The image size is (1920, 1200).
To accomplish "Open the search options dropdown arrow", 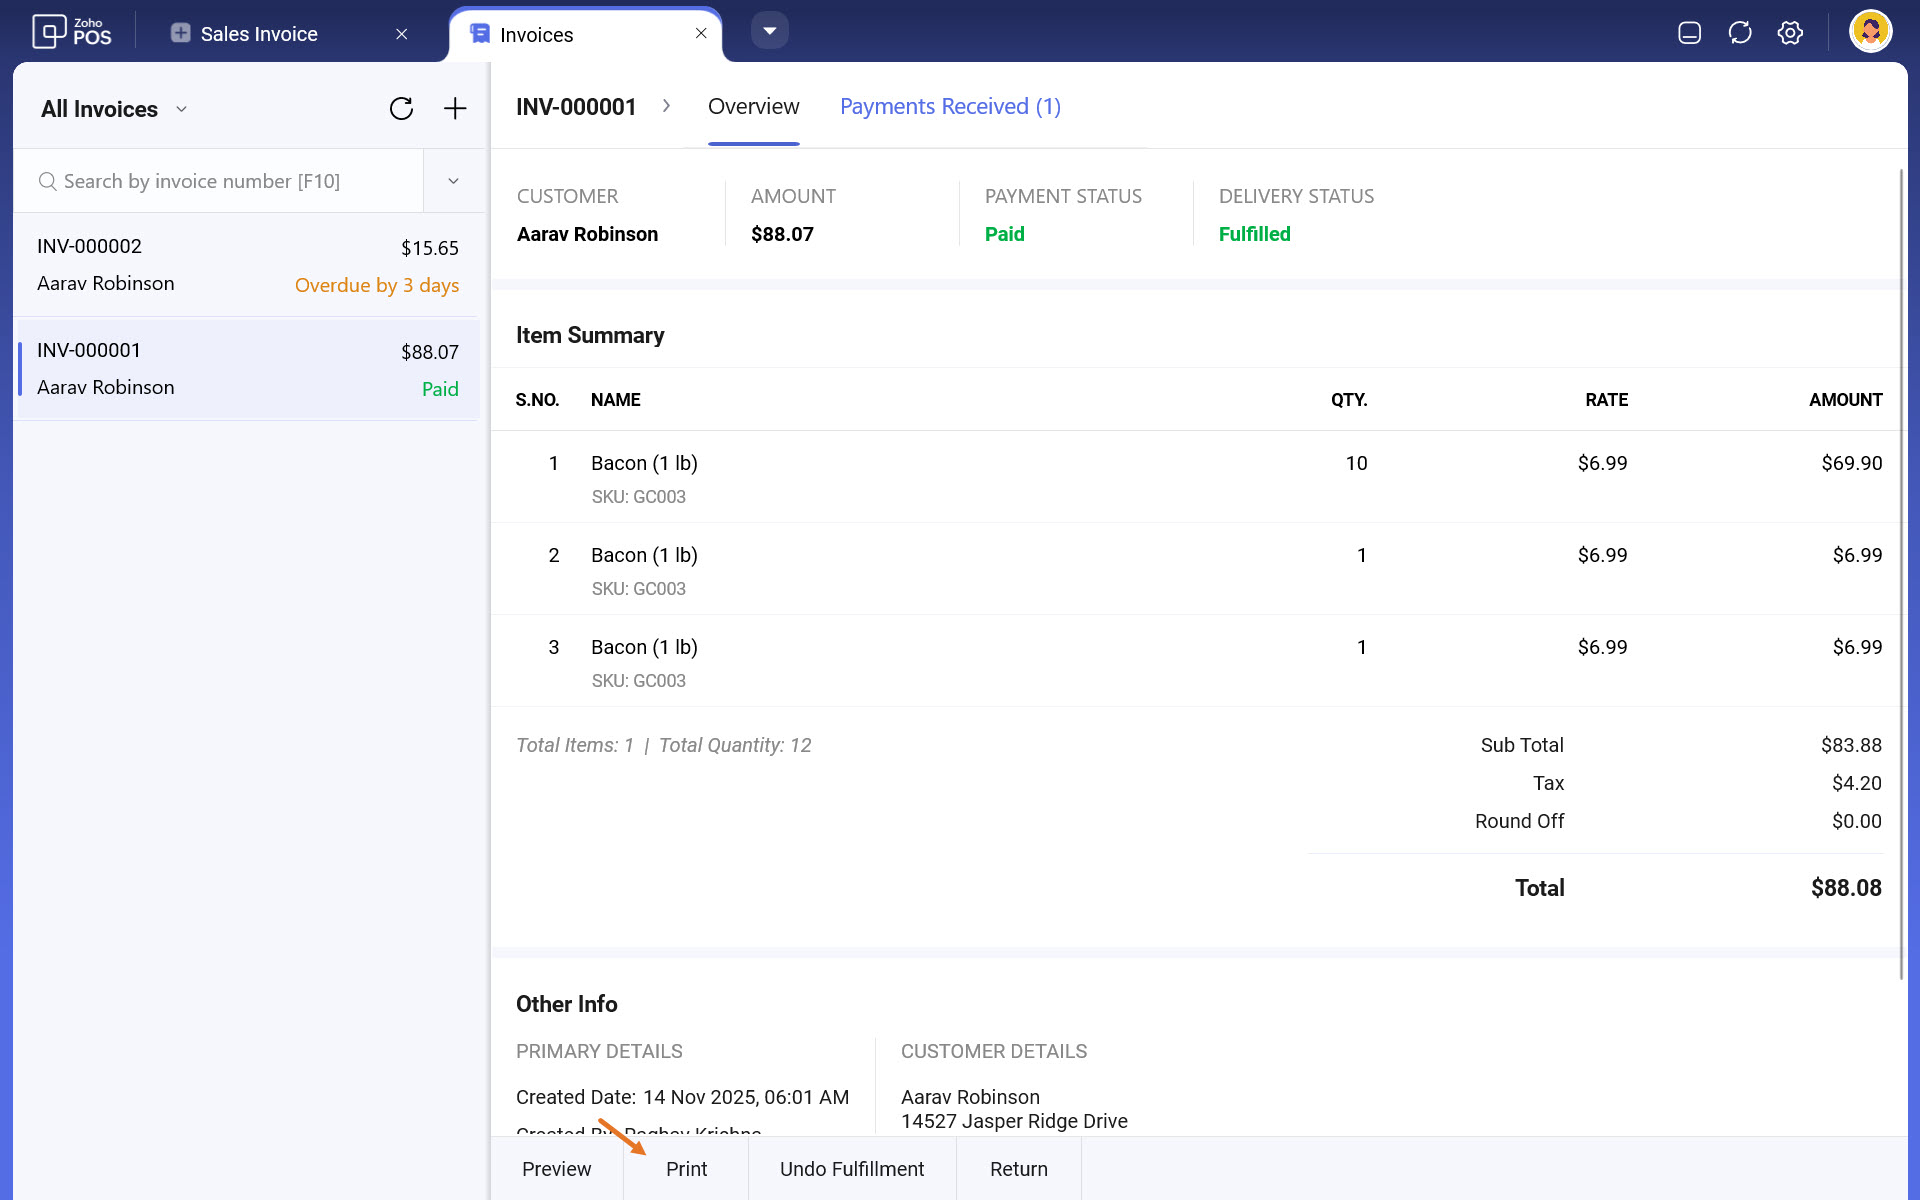I will (453, 181).
